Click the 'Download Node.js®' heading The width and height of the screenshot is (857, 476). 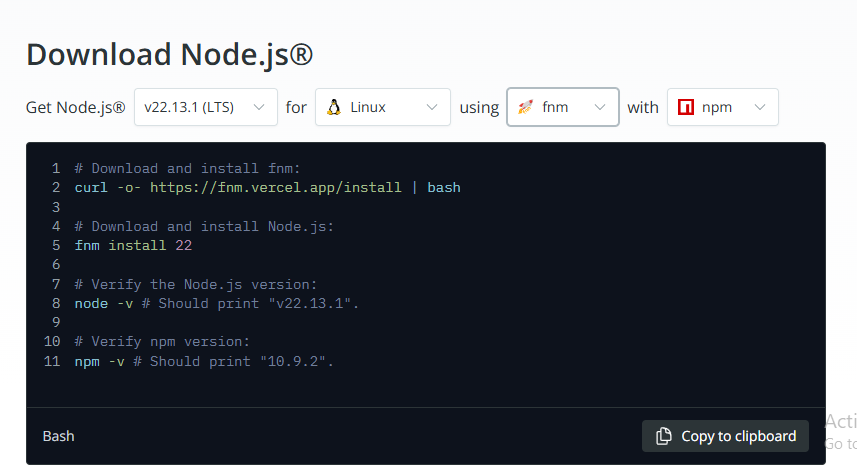click(x=169, y=55)
